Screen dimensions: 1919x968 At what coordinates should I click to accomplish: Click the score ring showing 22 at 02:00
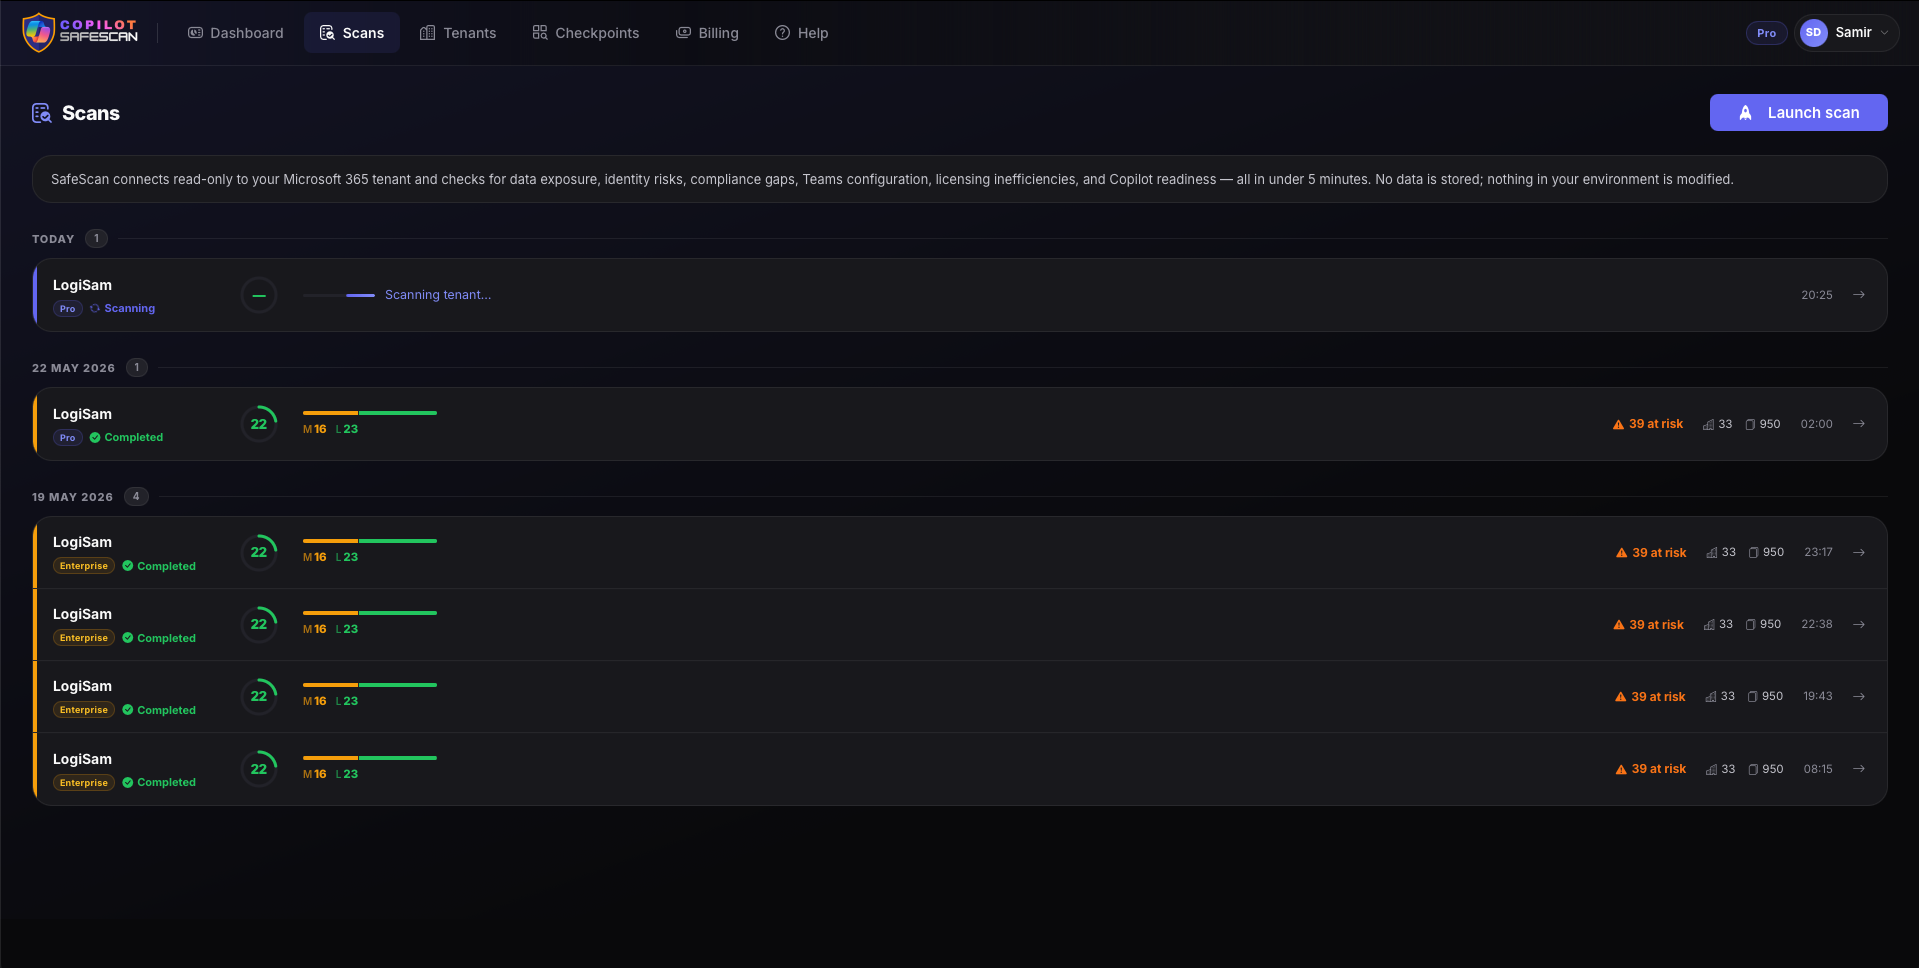coord(259,424)
